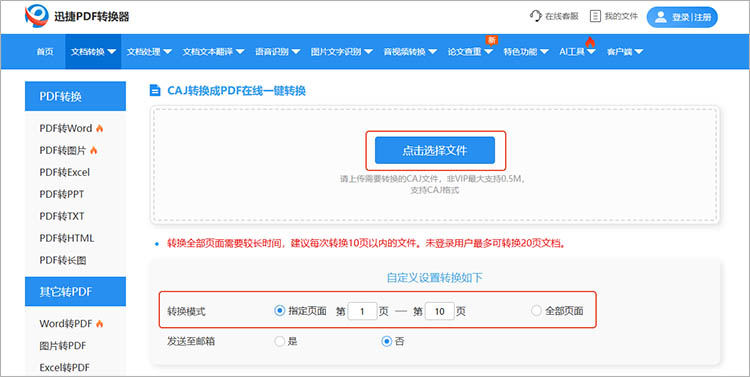Screen dimensions: 750x377
Task: Click the 其它转PDF sidebar section header
Action: coord(75,291)
